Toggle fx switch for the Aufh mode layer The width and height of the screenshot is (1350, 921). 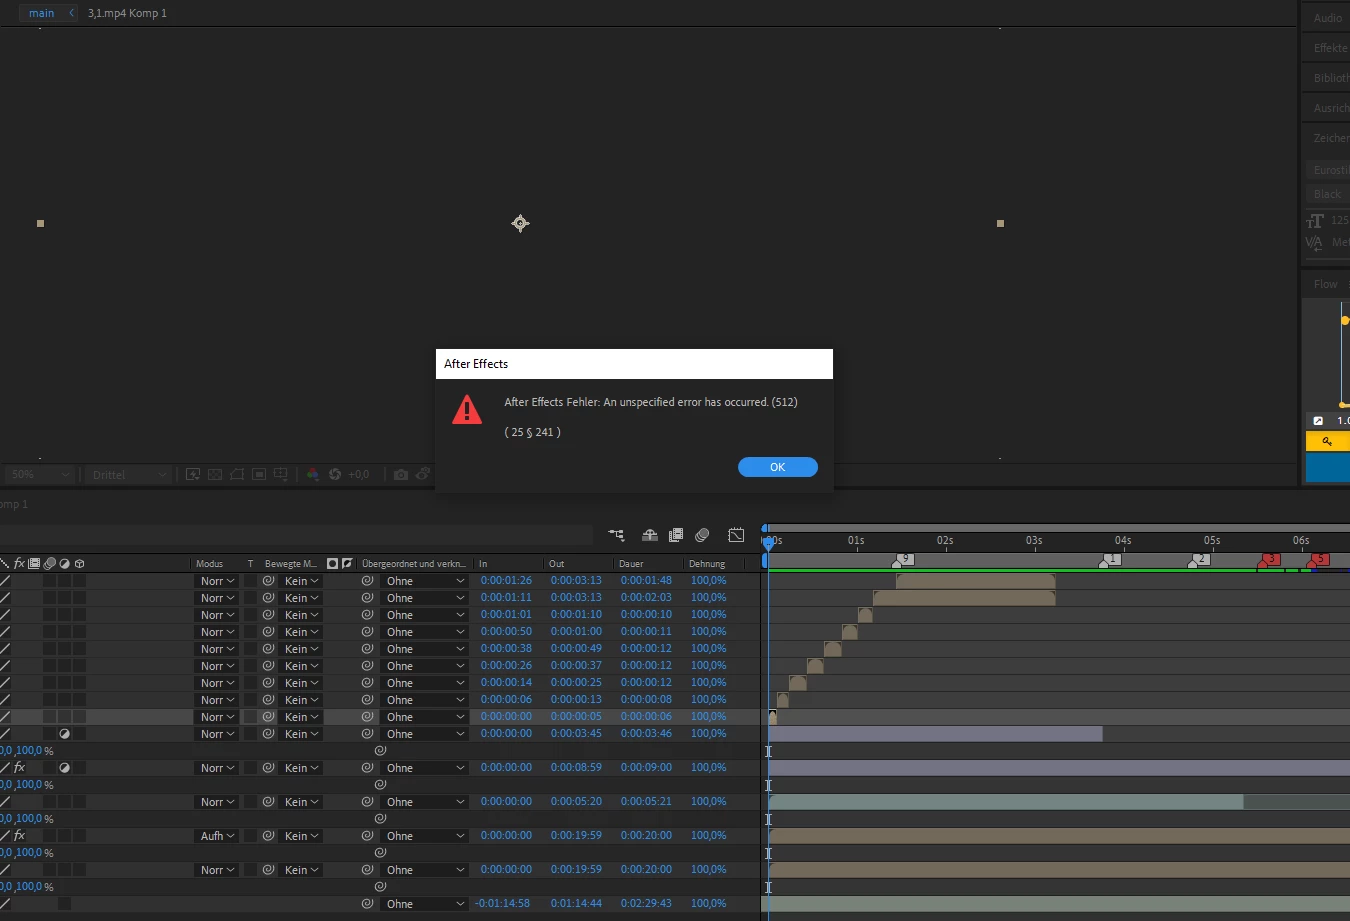point(19,836)
